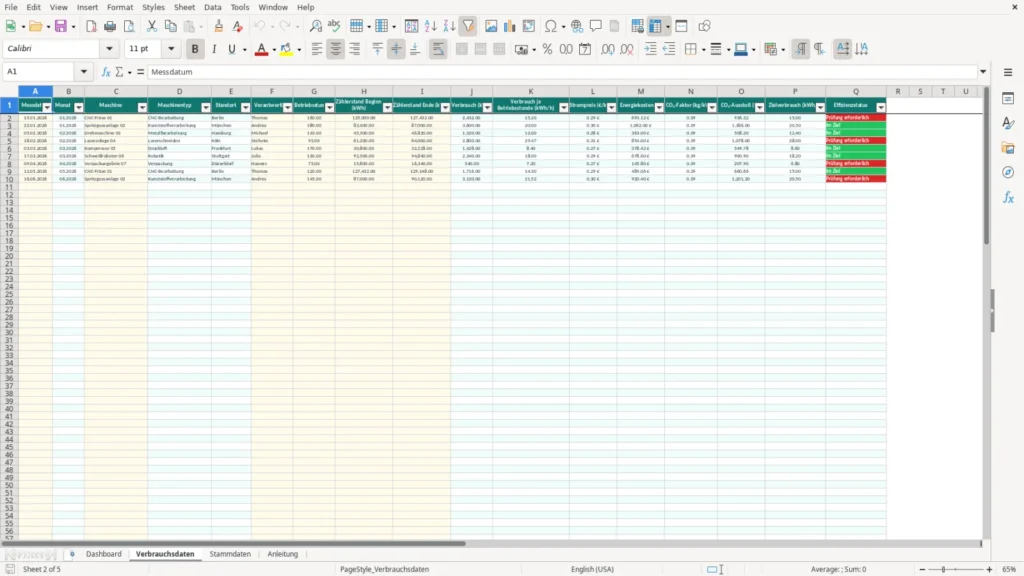
Task: Toggle the AutoFilter funnel icon
Action: tap(468, 26)
